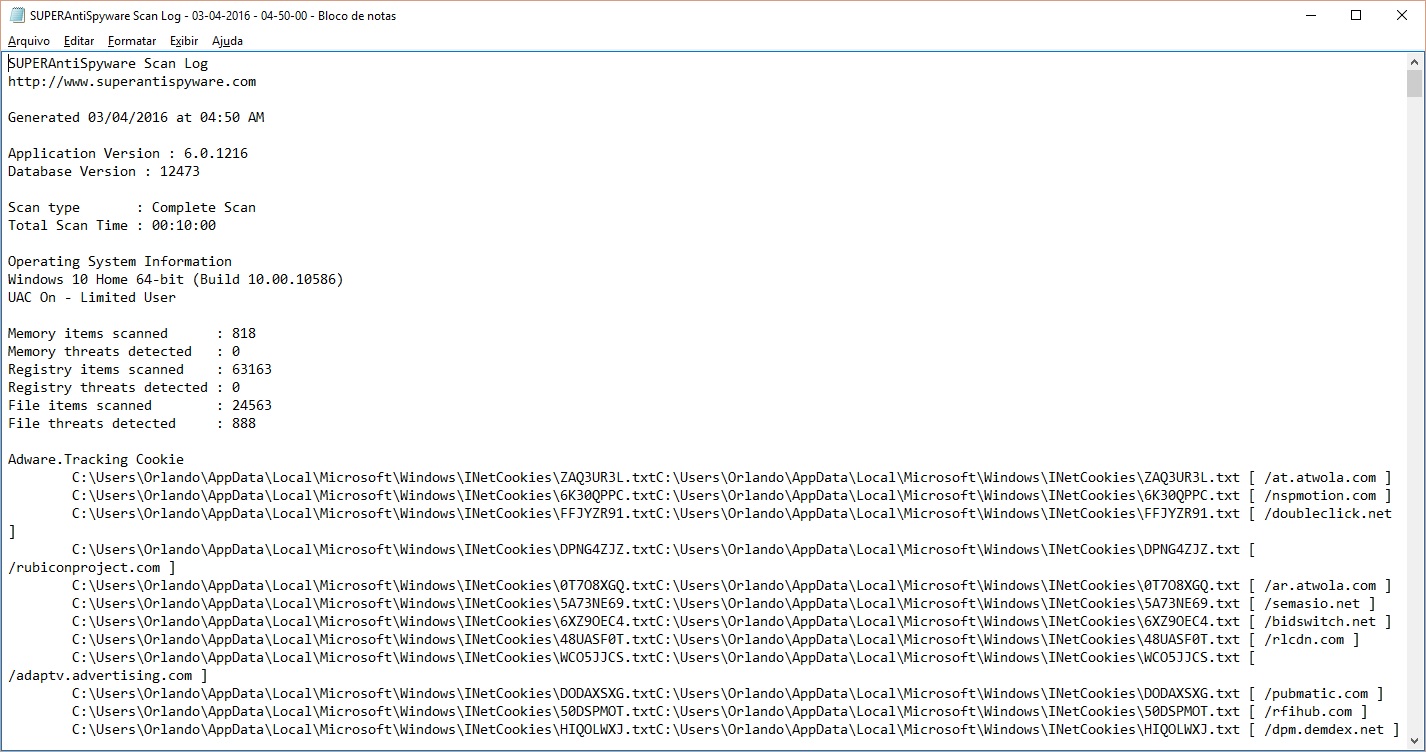
Task: Place cursor on 'Generated 03/04/2016' line
Action: [x=136, y=118]
